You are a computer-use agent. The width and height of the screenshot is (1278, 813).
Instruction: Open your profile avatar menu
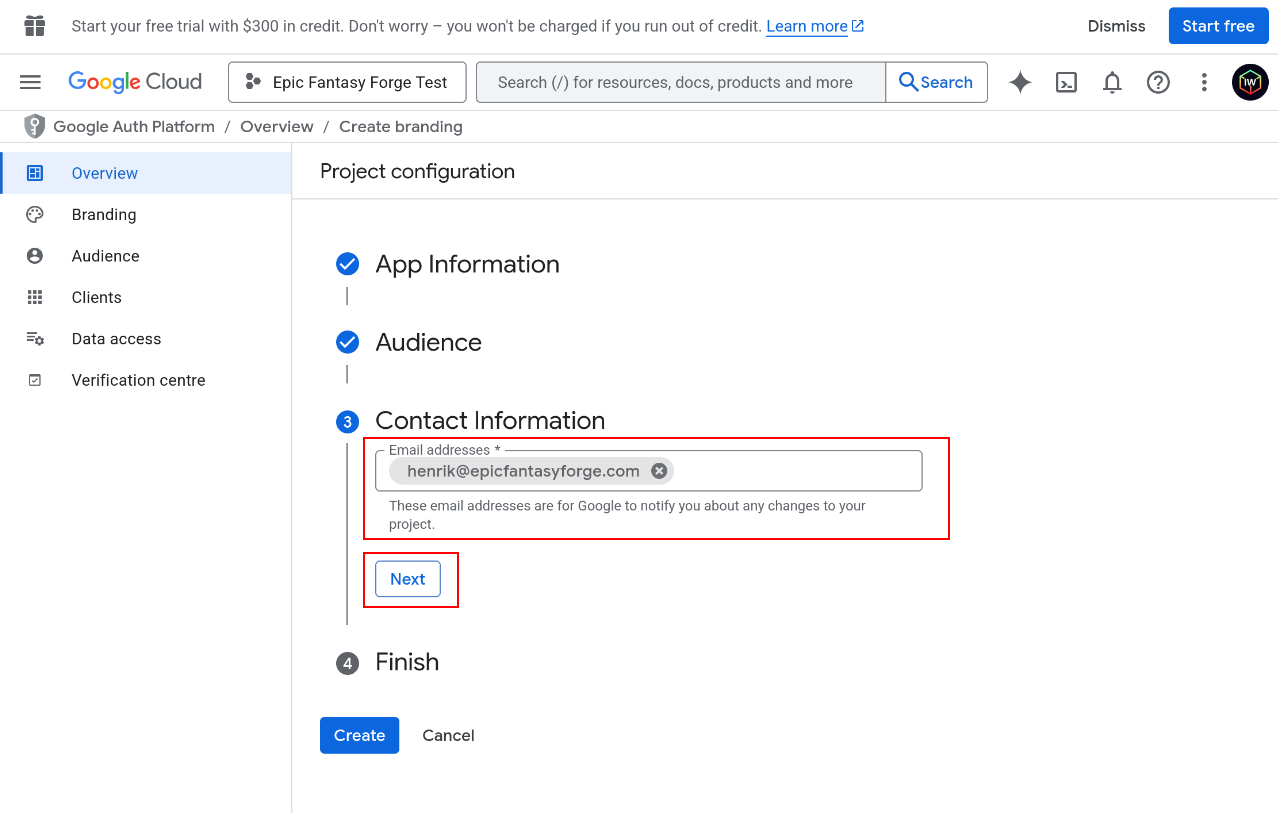tap(1249, 82)
